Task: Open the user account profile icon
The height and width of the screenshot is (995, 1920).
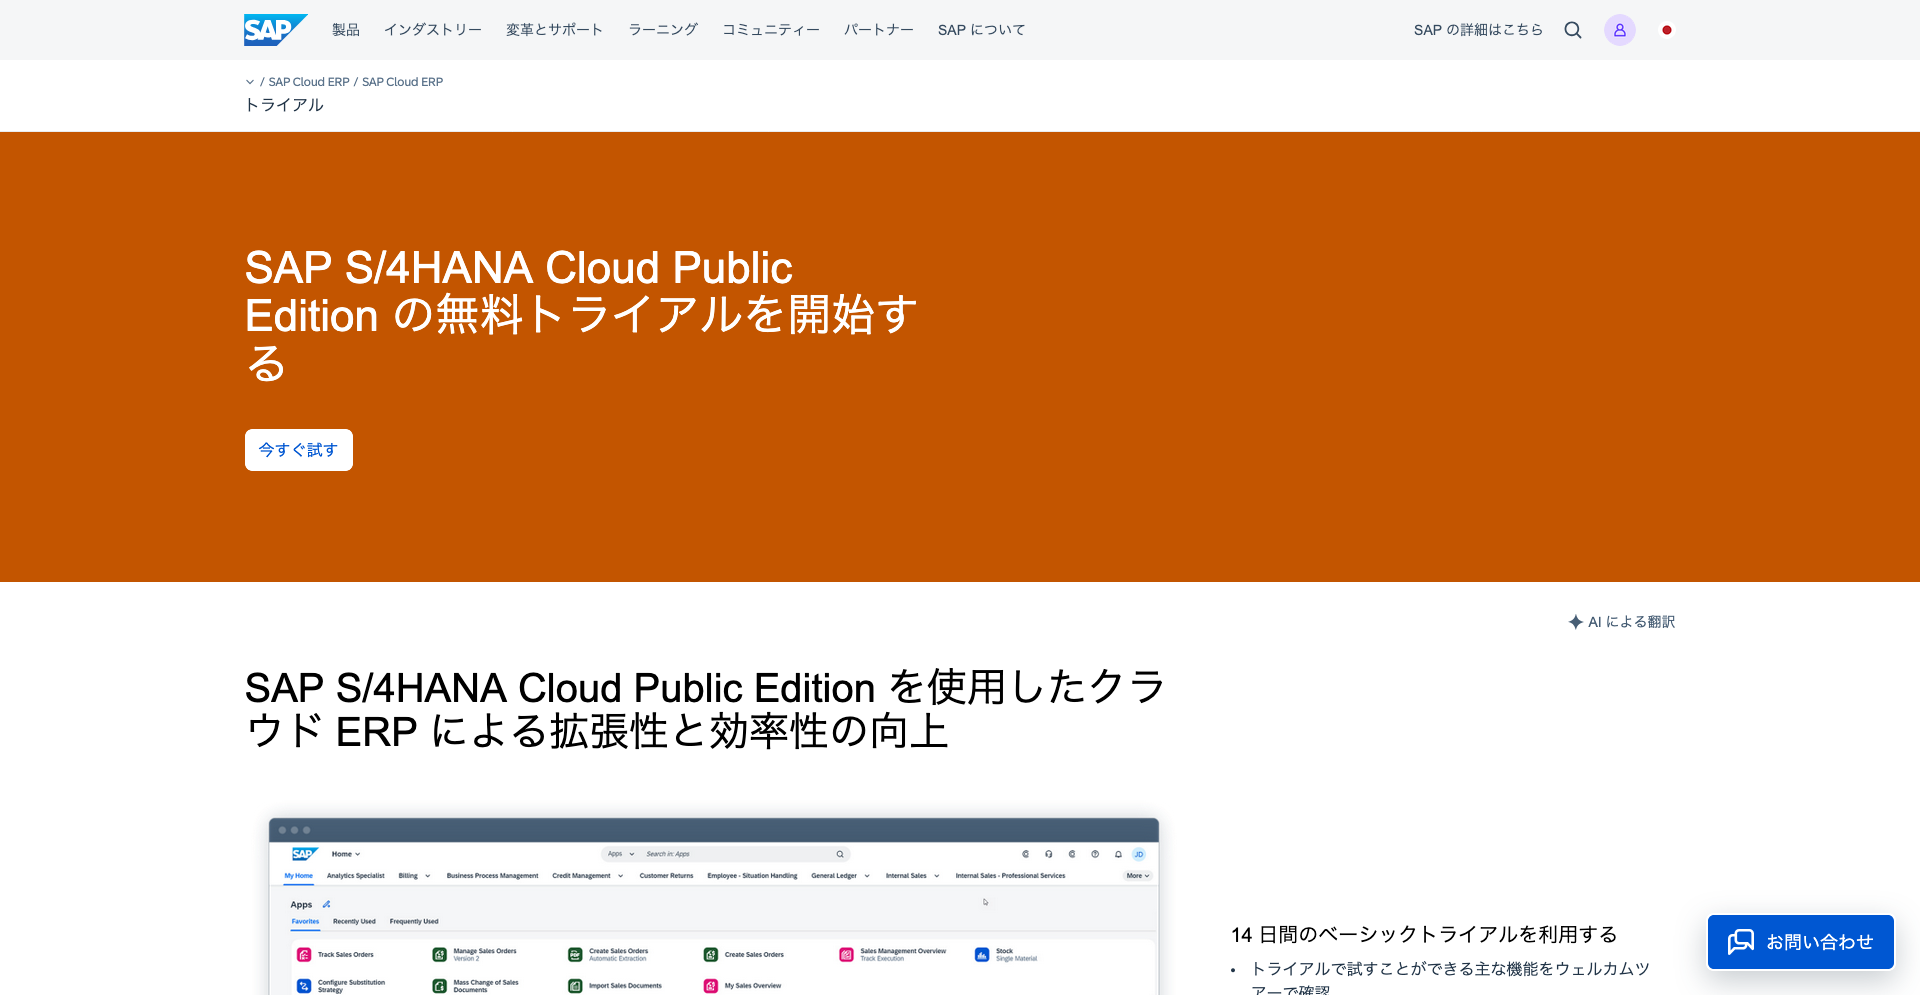Action: 1620,30
